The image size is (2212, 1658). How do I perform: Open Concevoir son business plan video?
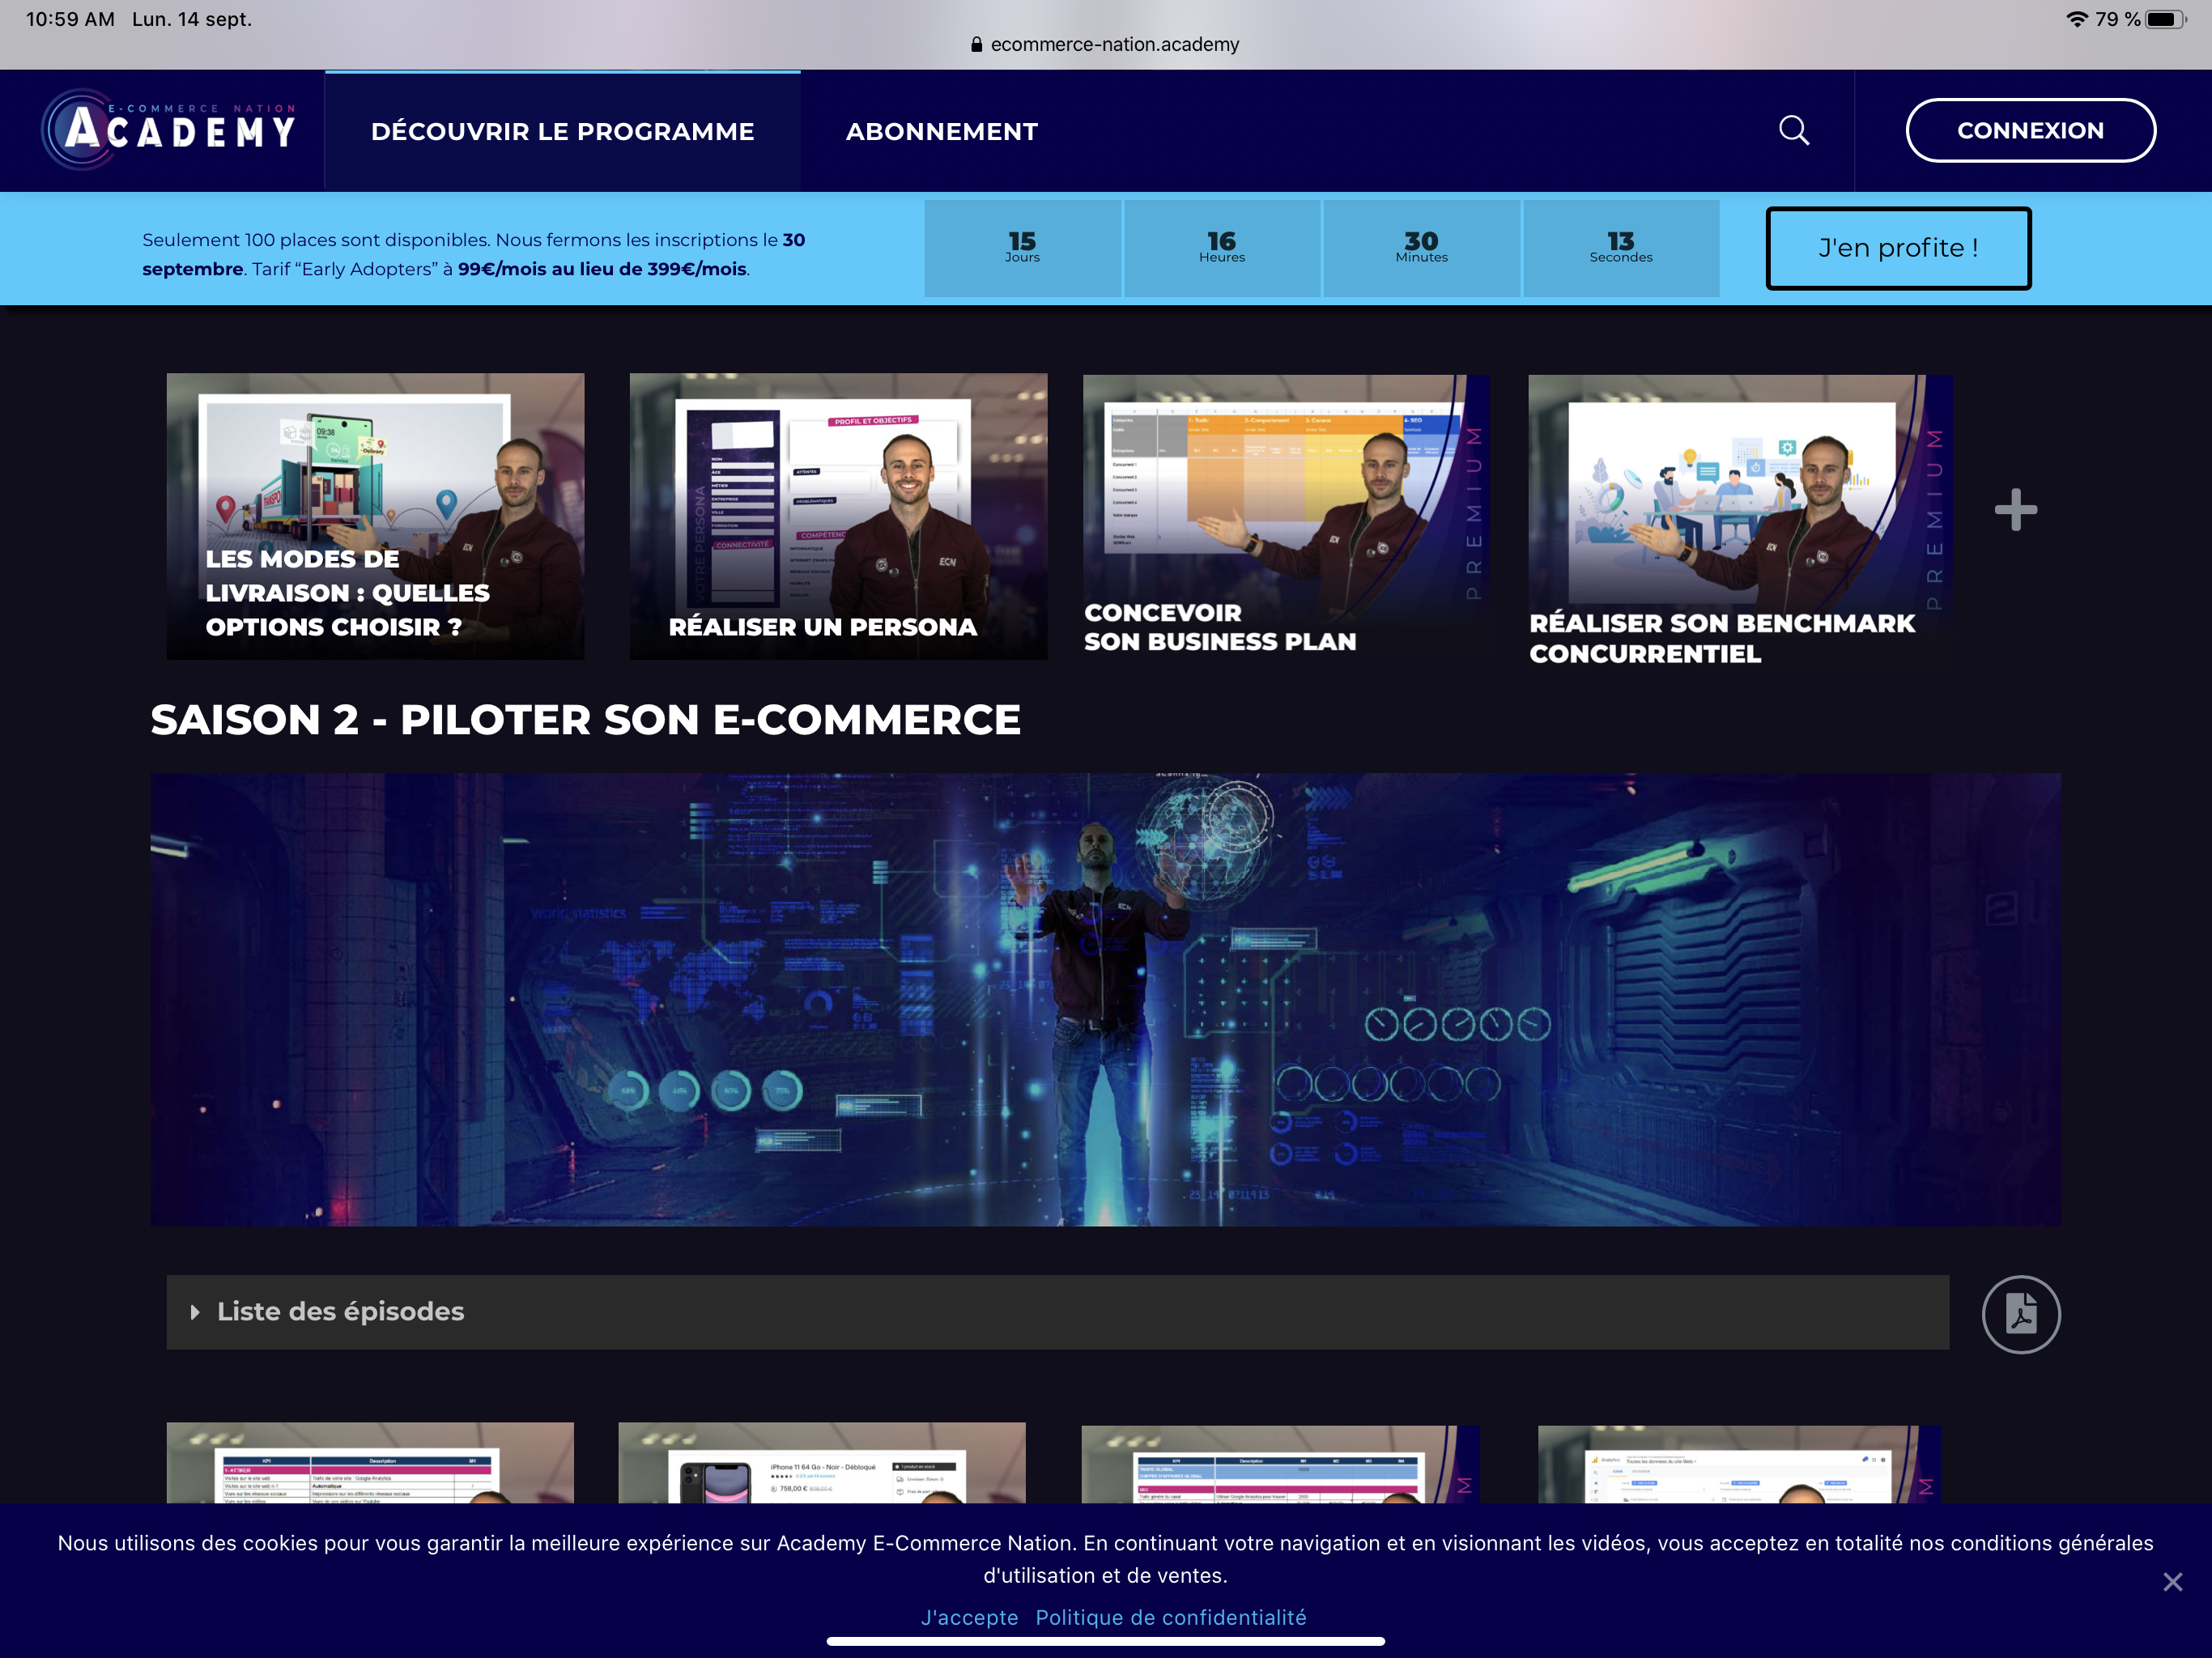point(1285,516)
